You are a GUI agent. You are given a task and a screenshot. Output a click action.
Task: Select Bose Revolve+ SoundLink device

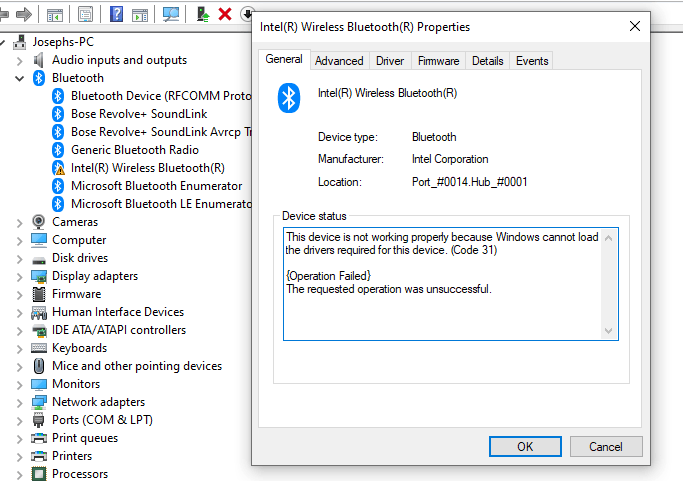pyautogui.click(x=139, y=114)
